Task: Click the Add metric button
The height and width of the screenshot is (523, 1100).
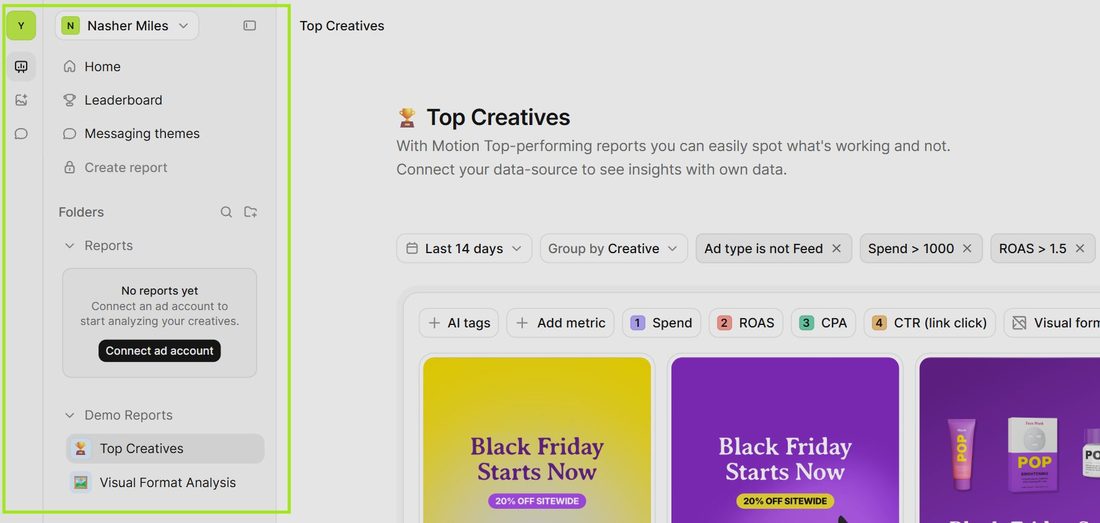Action: [561, 323]
